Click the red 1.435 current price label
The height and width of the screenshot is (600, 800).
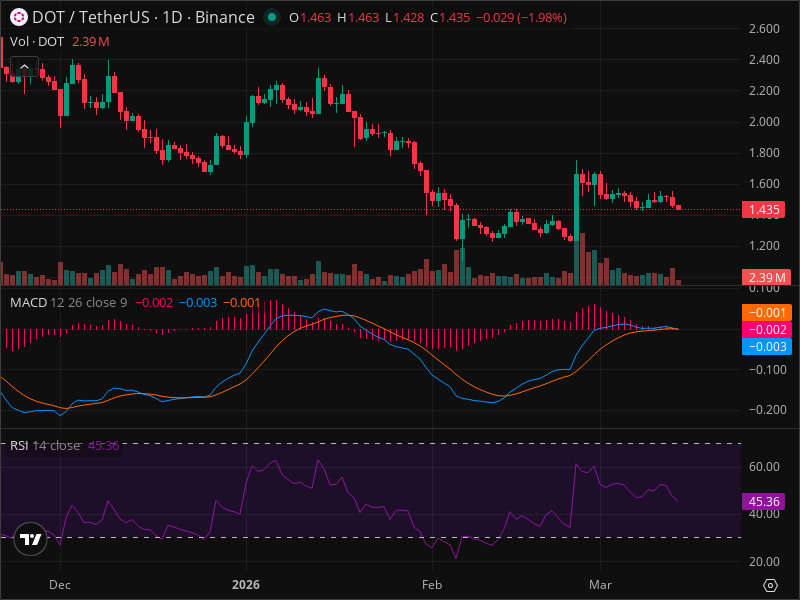point(763,210)
